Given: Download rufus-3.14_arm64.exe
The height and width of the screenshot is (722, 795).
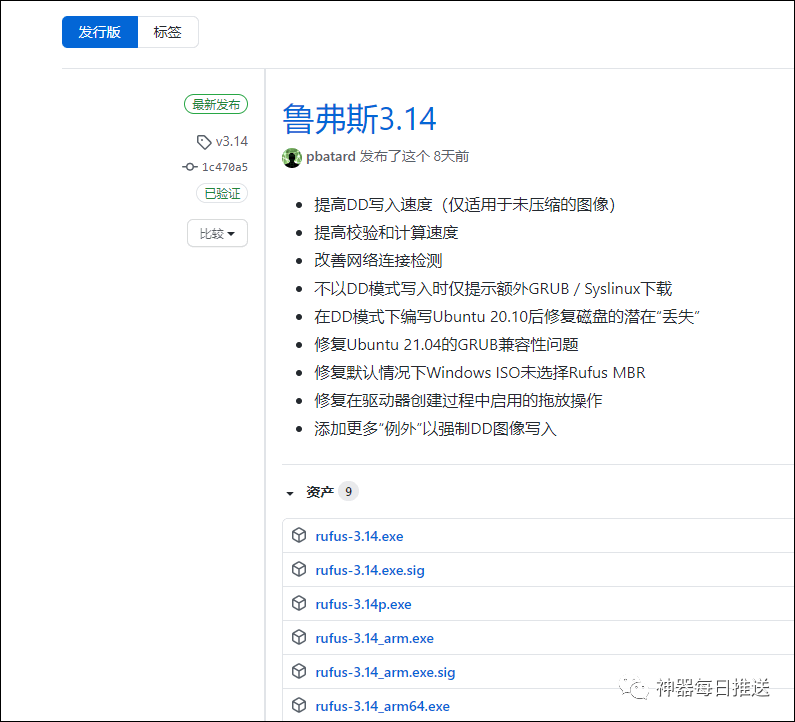Looking at the screenshot, I should pyautogui.click(x=382, y=706).
